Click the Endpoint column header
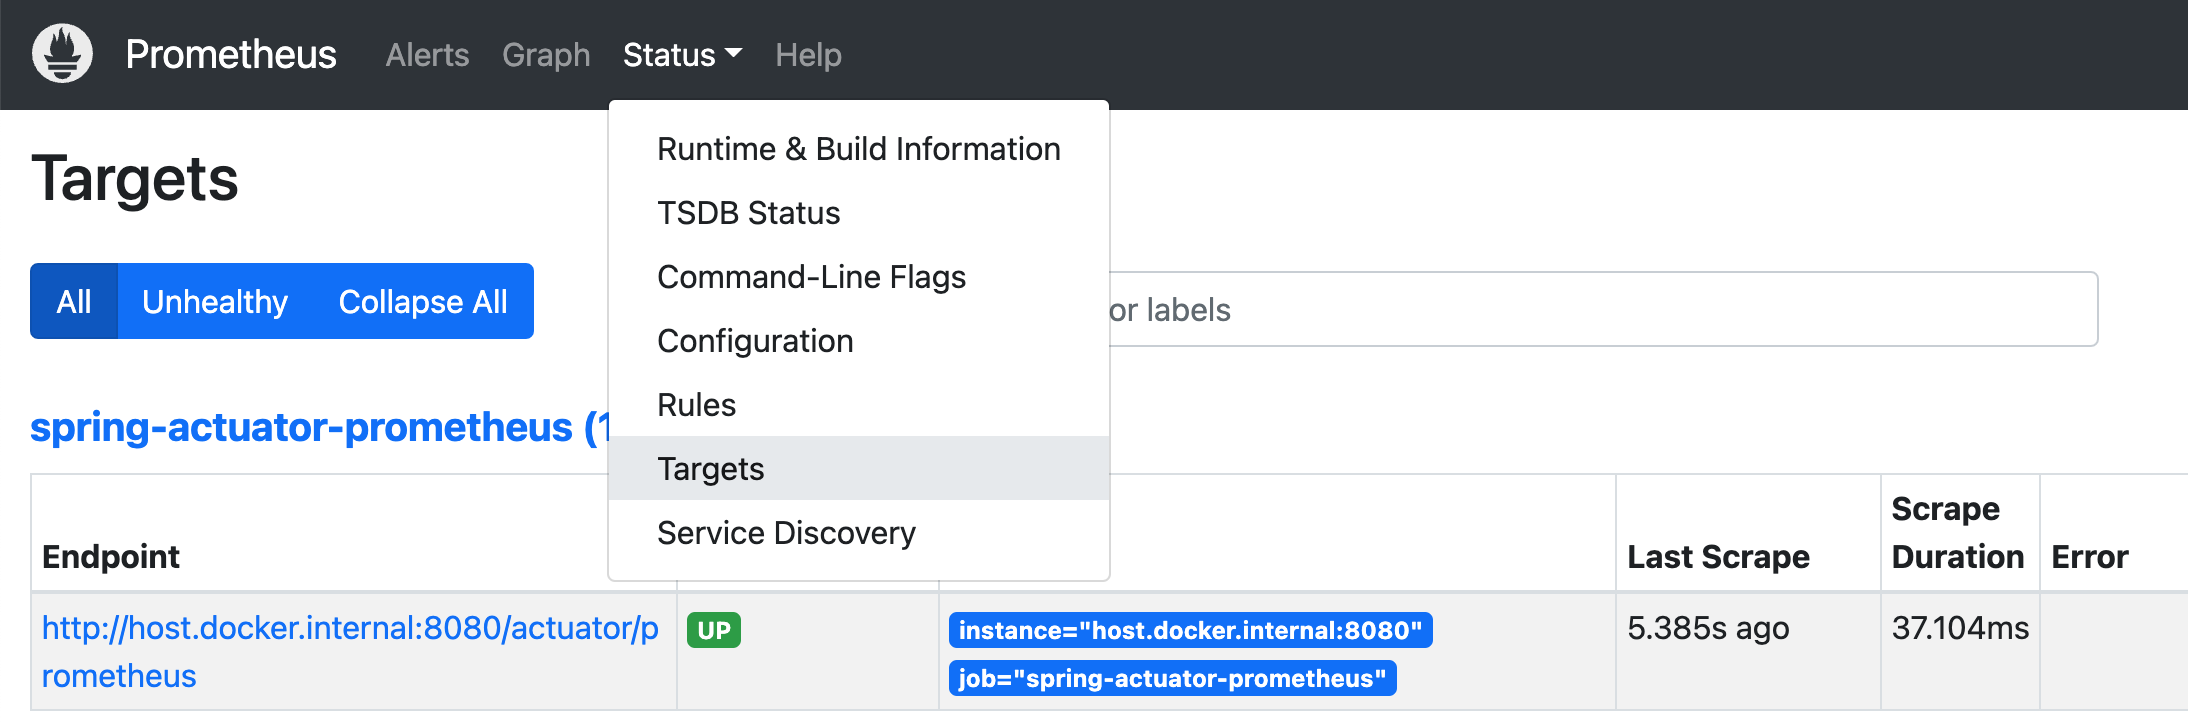The image size is (2188, 722). [x=111, y=556]
